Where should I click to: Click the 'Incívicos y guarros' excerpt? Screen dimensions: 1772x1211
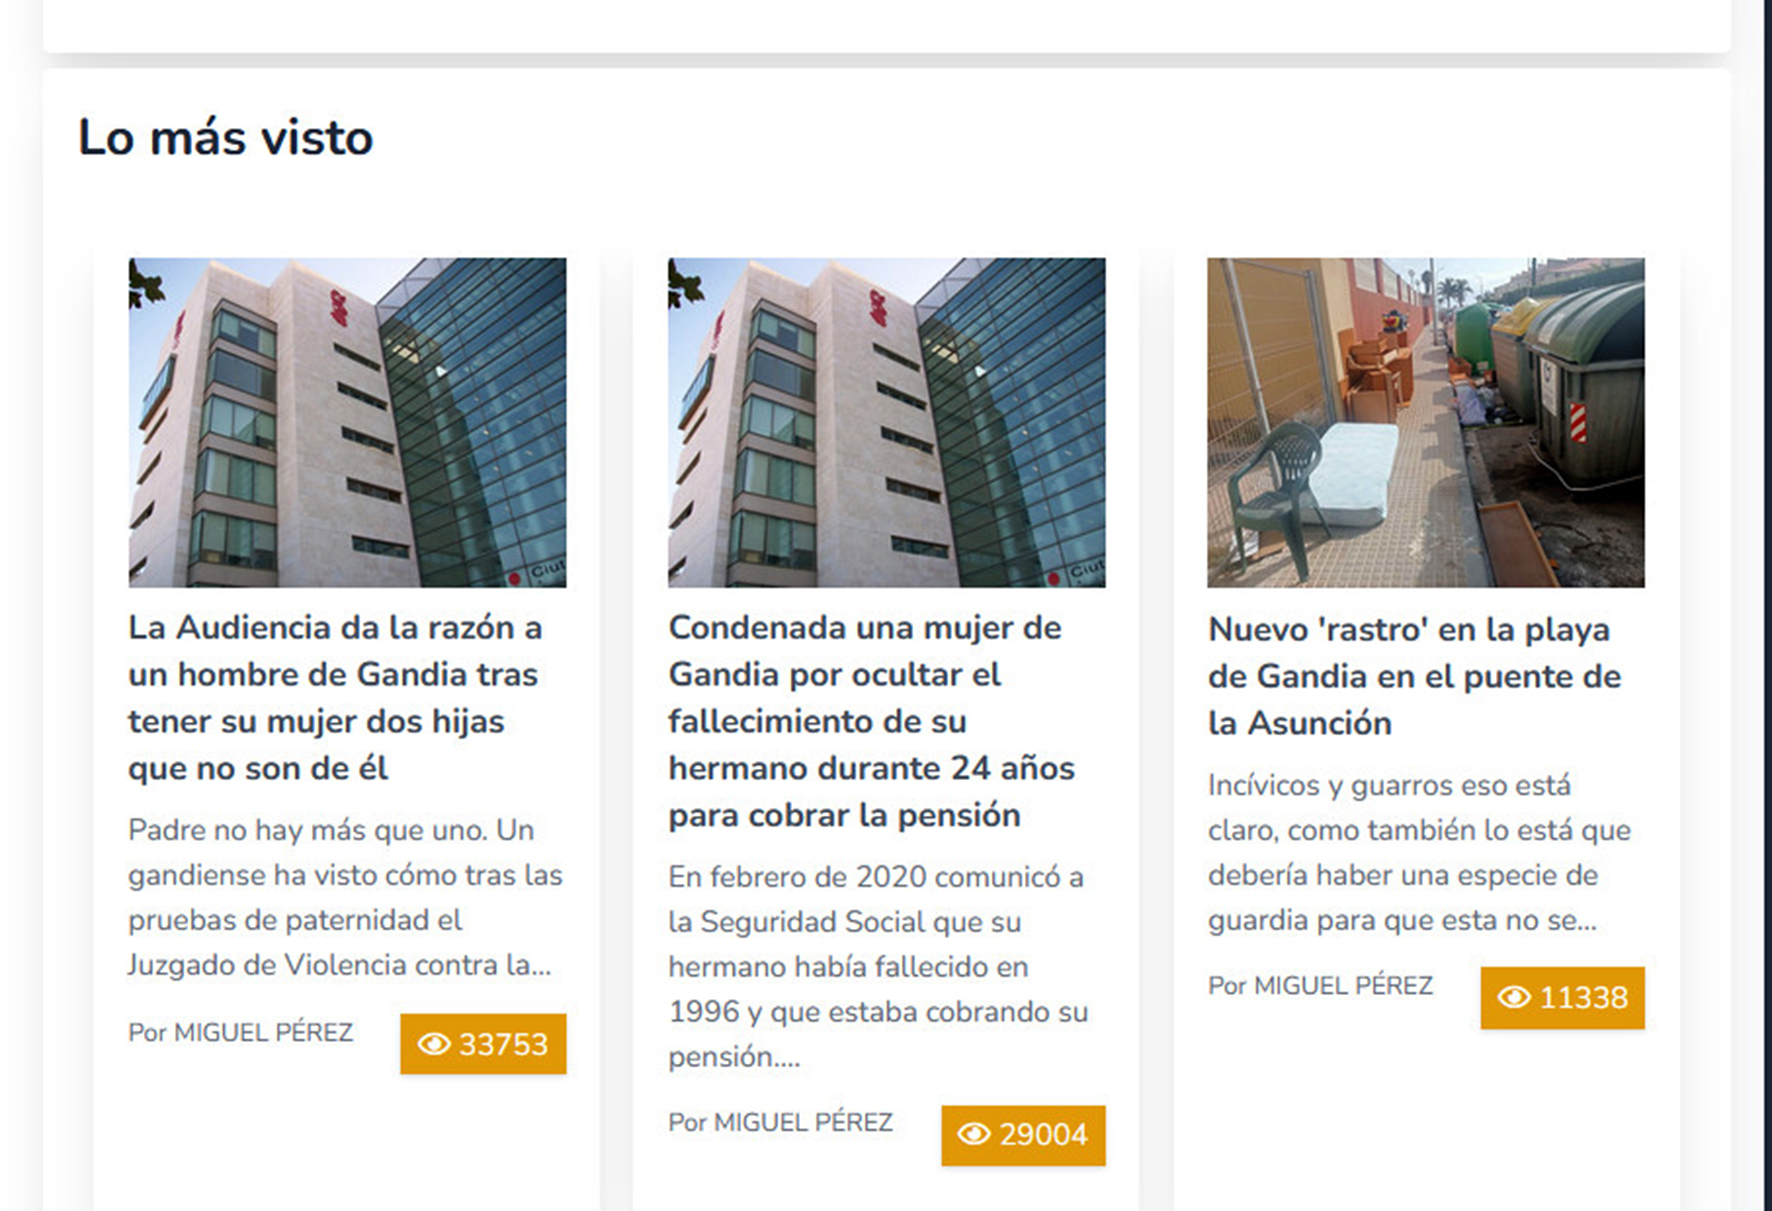tap(1419, 852)
